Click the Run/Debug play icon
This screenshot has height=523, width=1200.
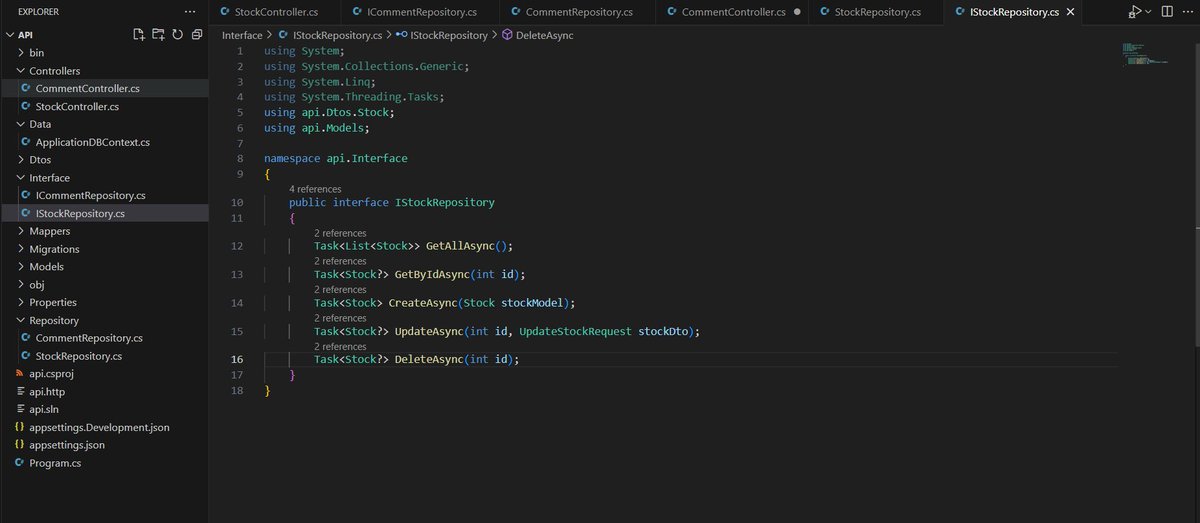coord(1134,12)
